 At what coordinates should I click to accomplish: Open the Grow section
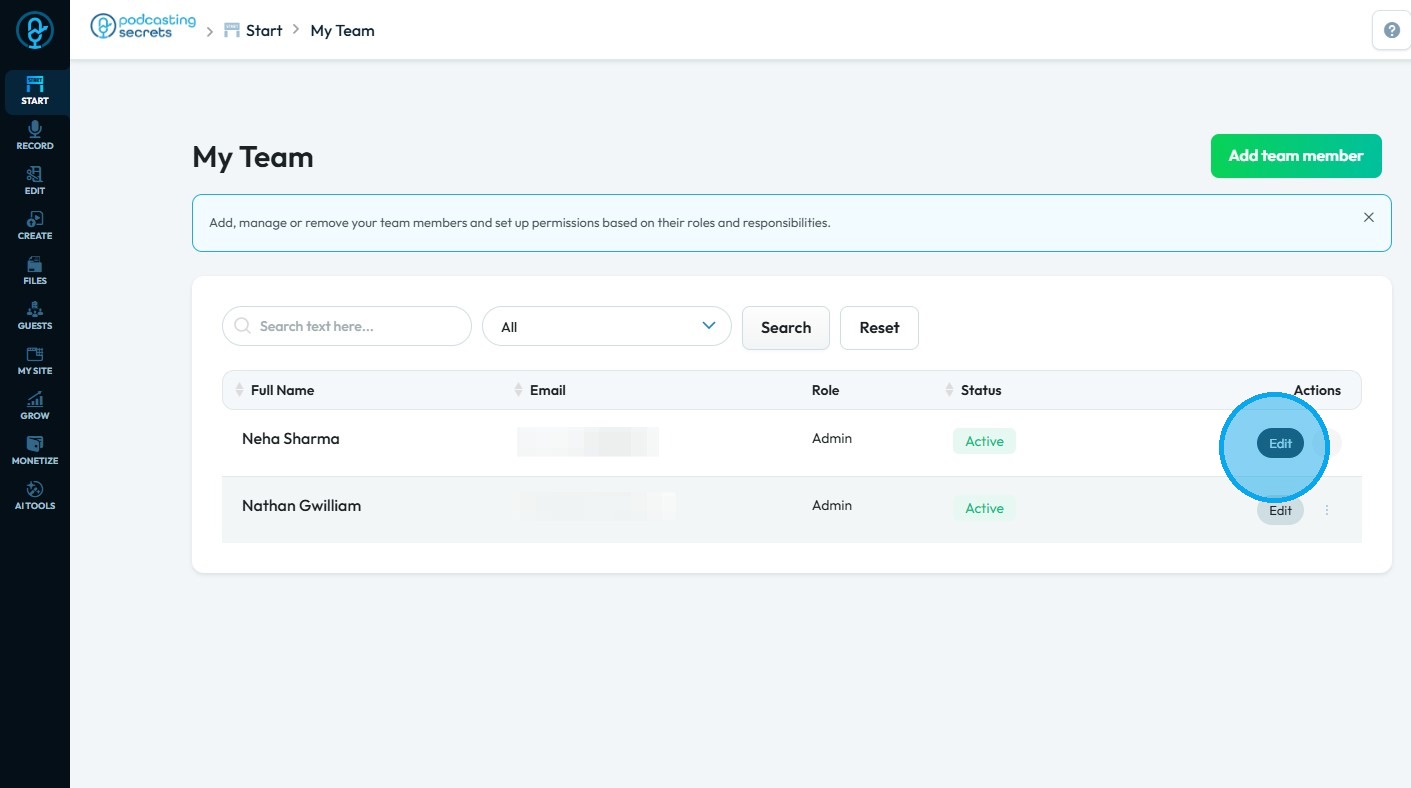[x=34, y=405]
